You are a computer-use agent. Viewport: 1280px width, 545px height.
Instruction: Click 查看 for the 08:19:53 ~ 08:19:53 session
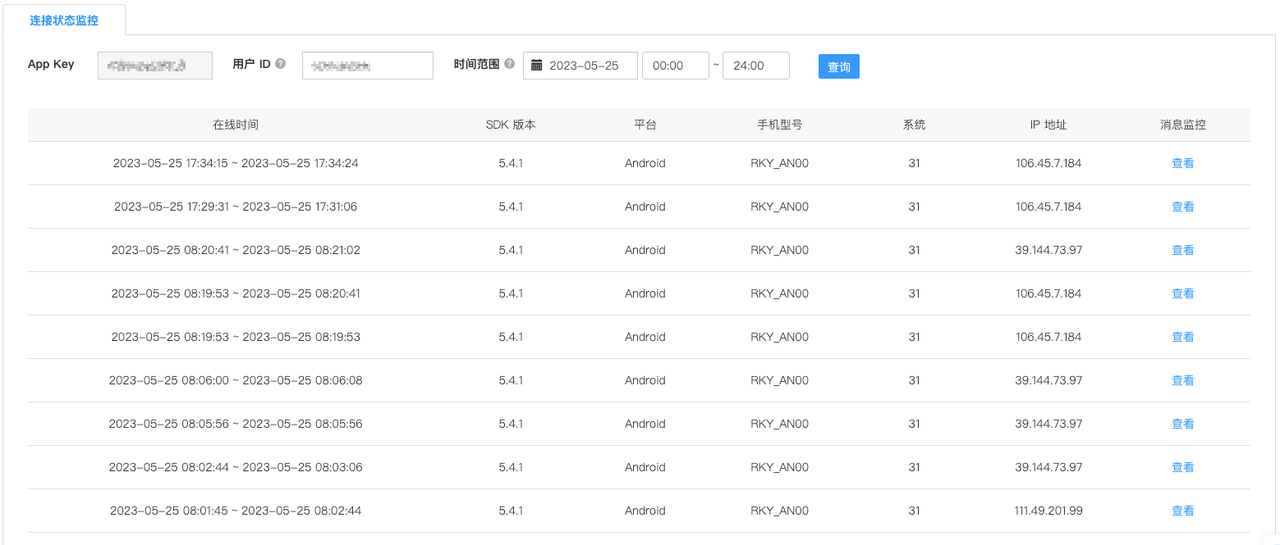coord(1183,337)
